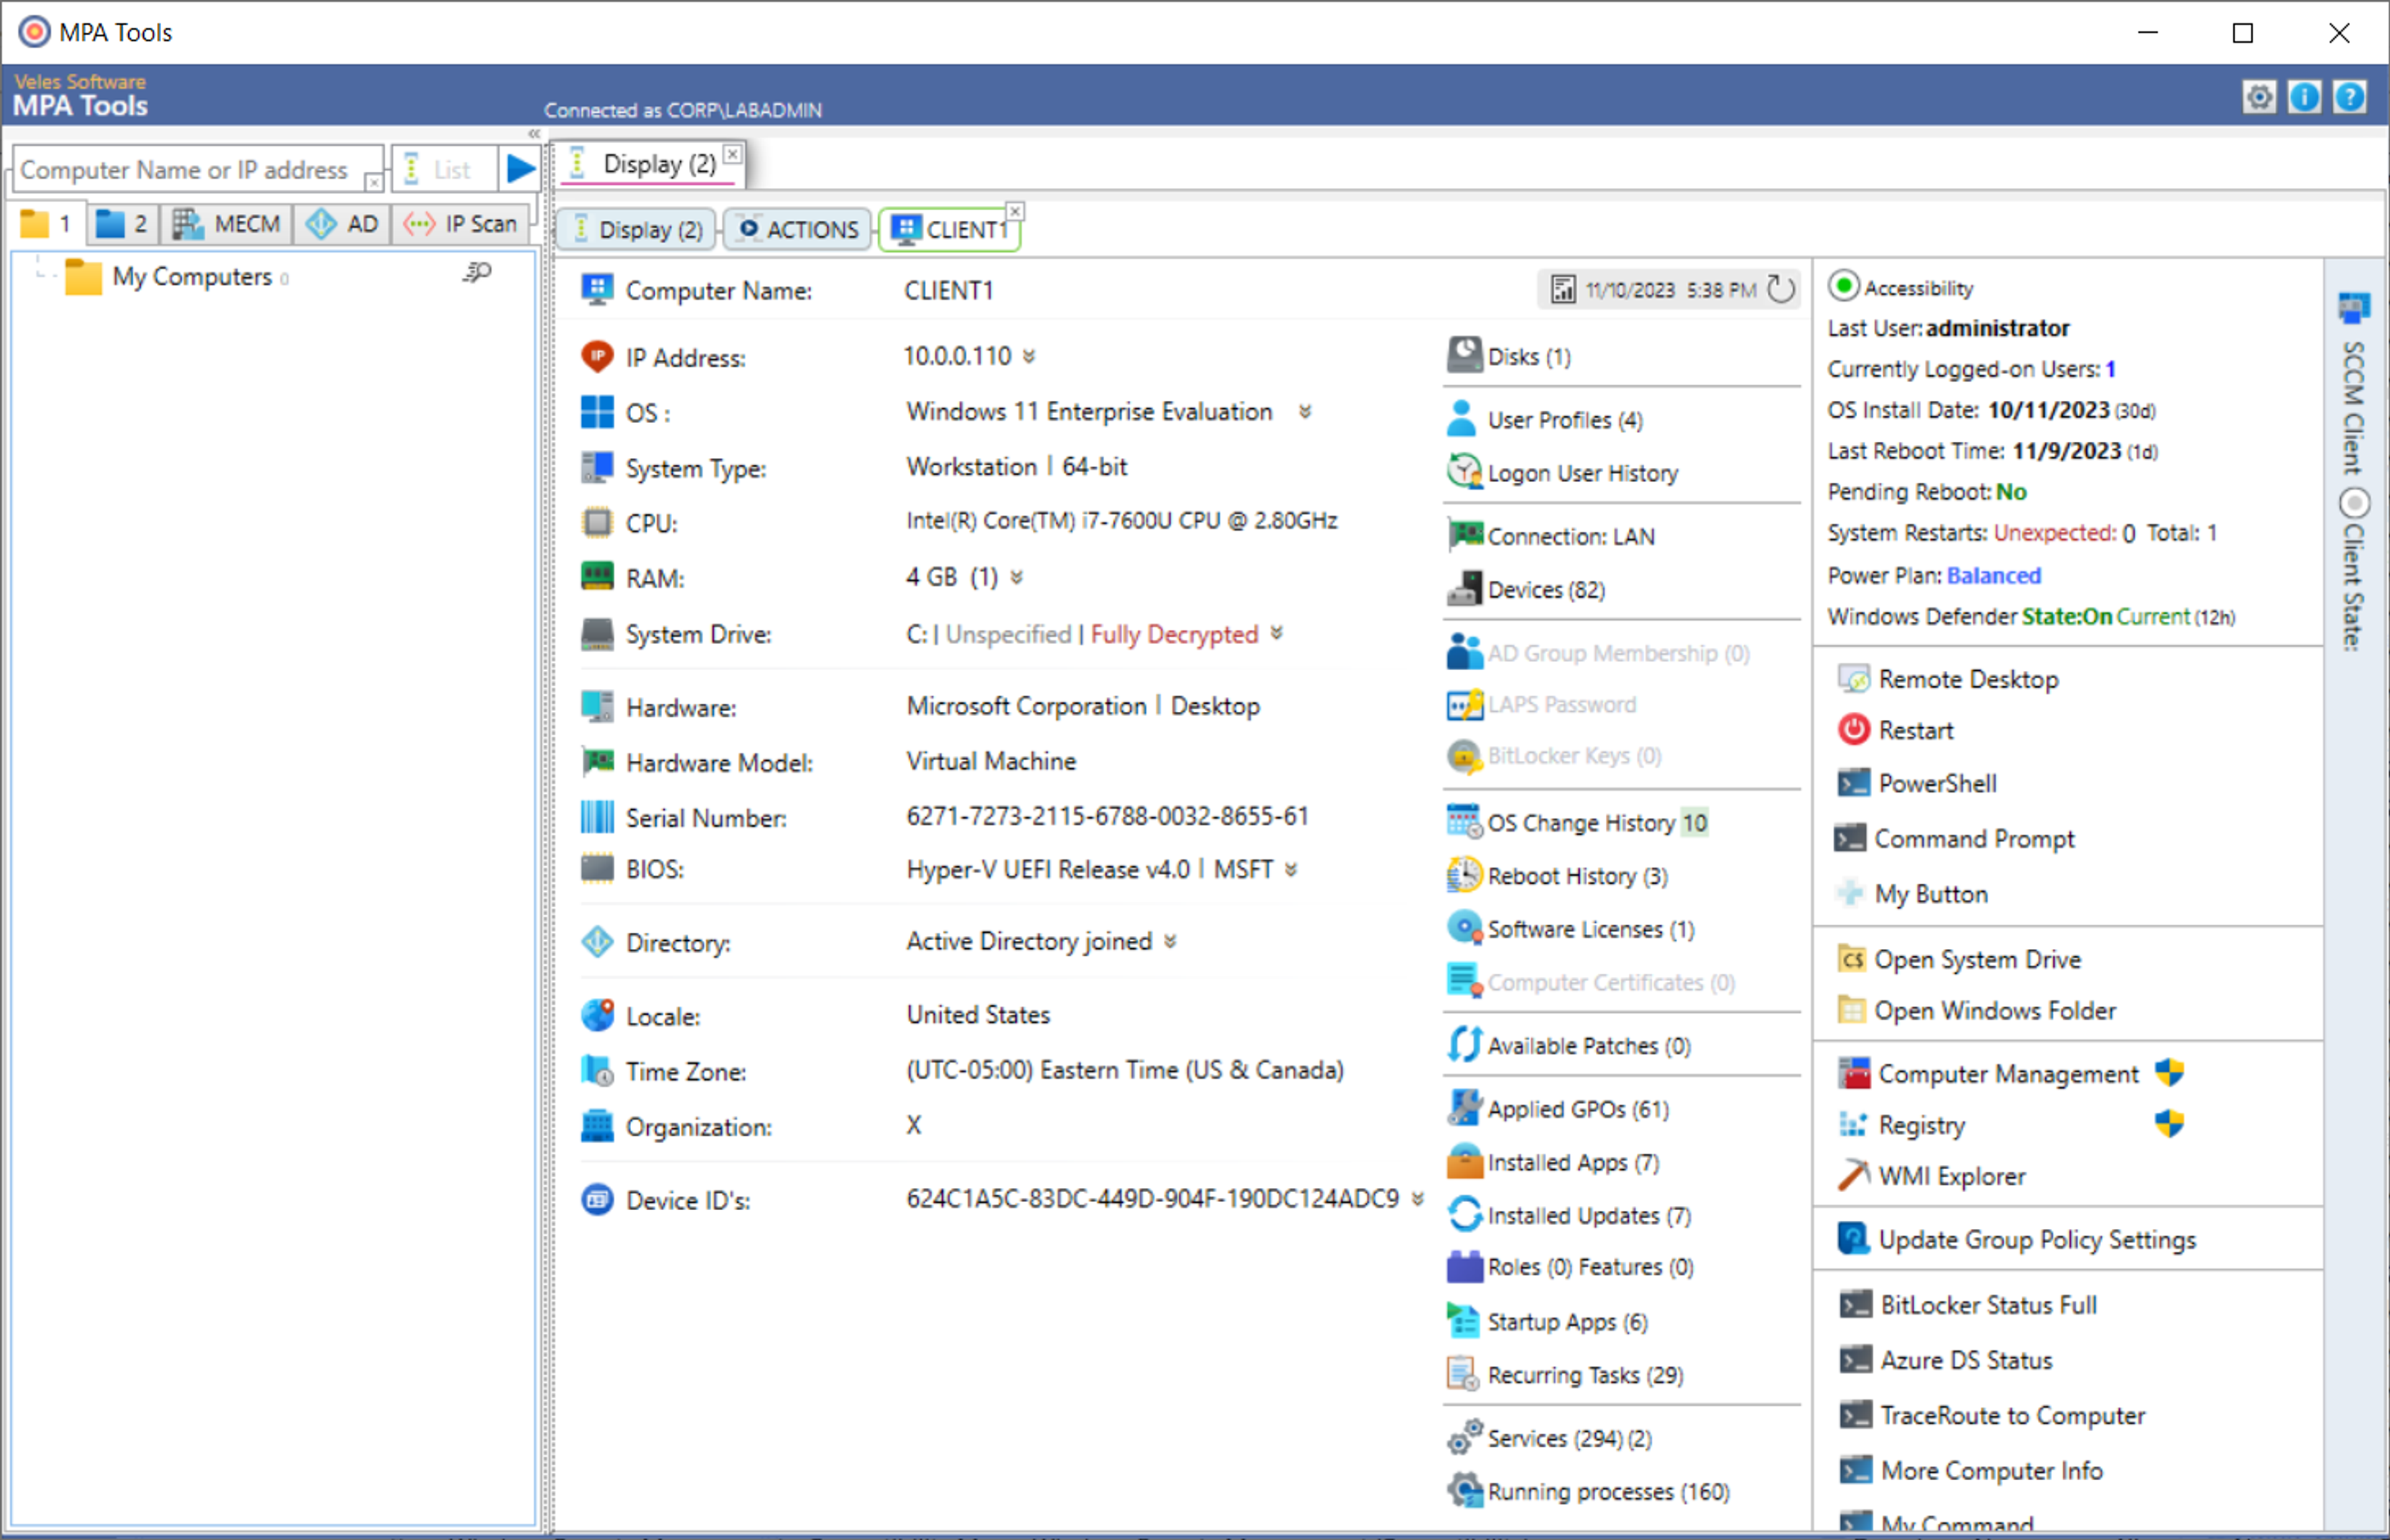Run Azure DS Status command

click(x=1946, y=1359)
